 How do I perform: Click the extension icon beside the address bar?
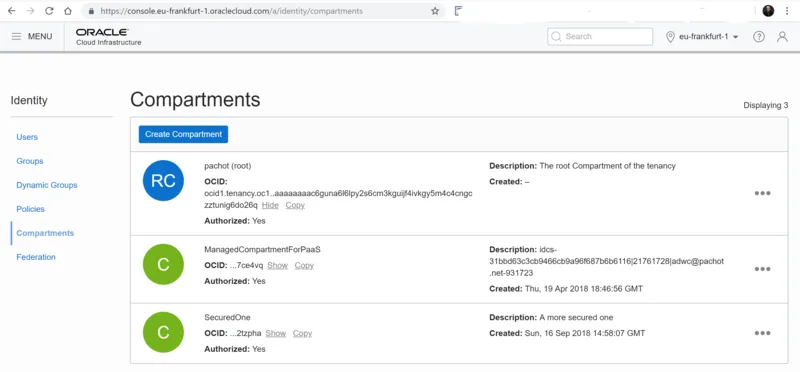[458, 11]
